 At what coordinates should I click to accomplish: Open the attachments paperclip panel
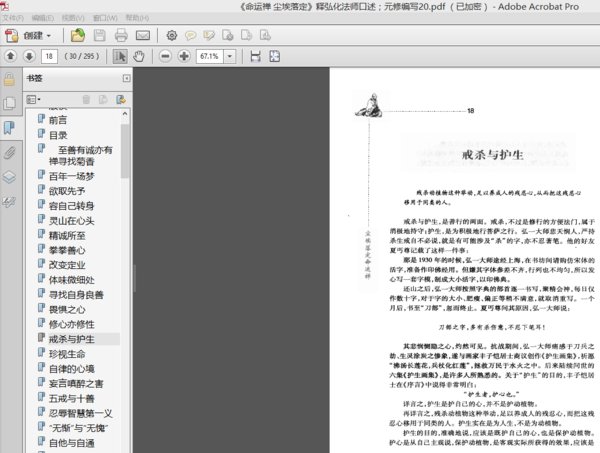pos(9,153)
